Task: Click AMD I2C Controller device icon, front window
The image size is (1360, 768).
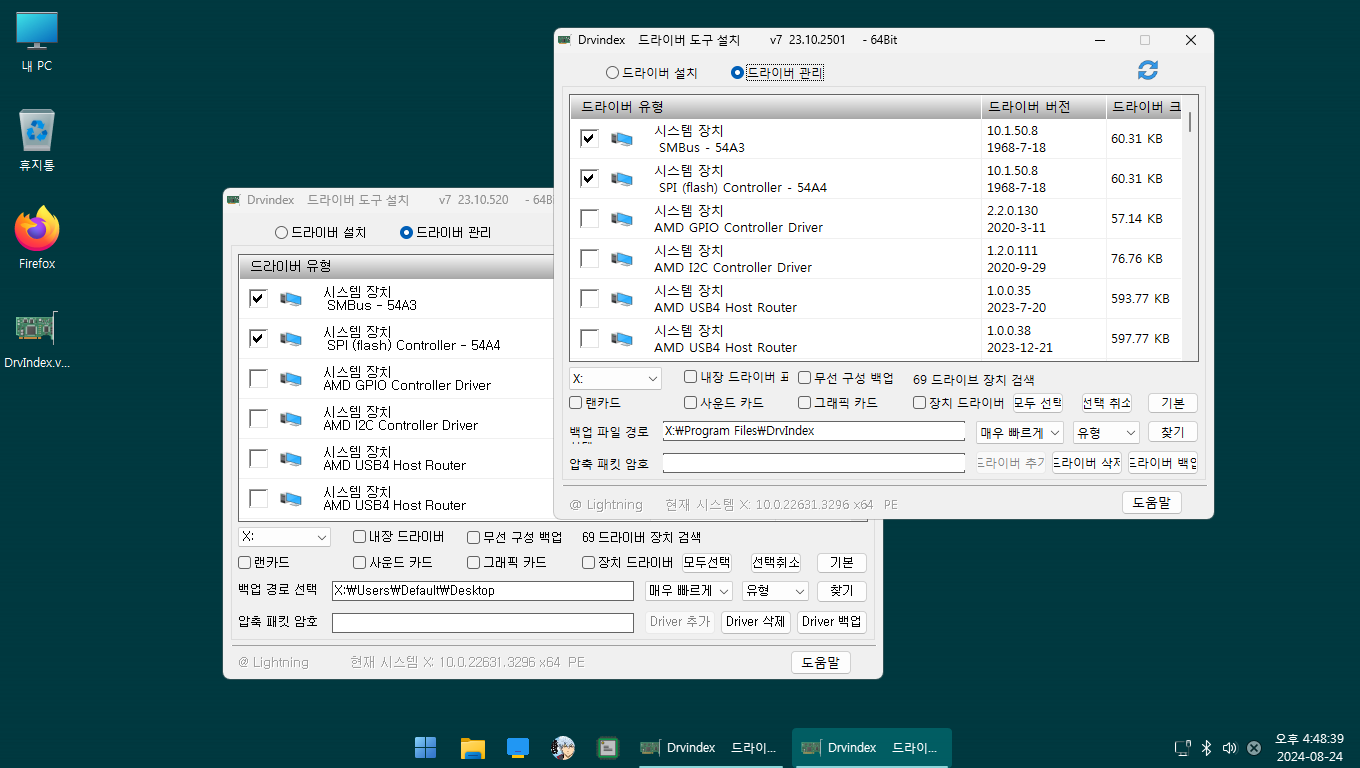Action: click(622, 259)
